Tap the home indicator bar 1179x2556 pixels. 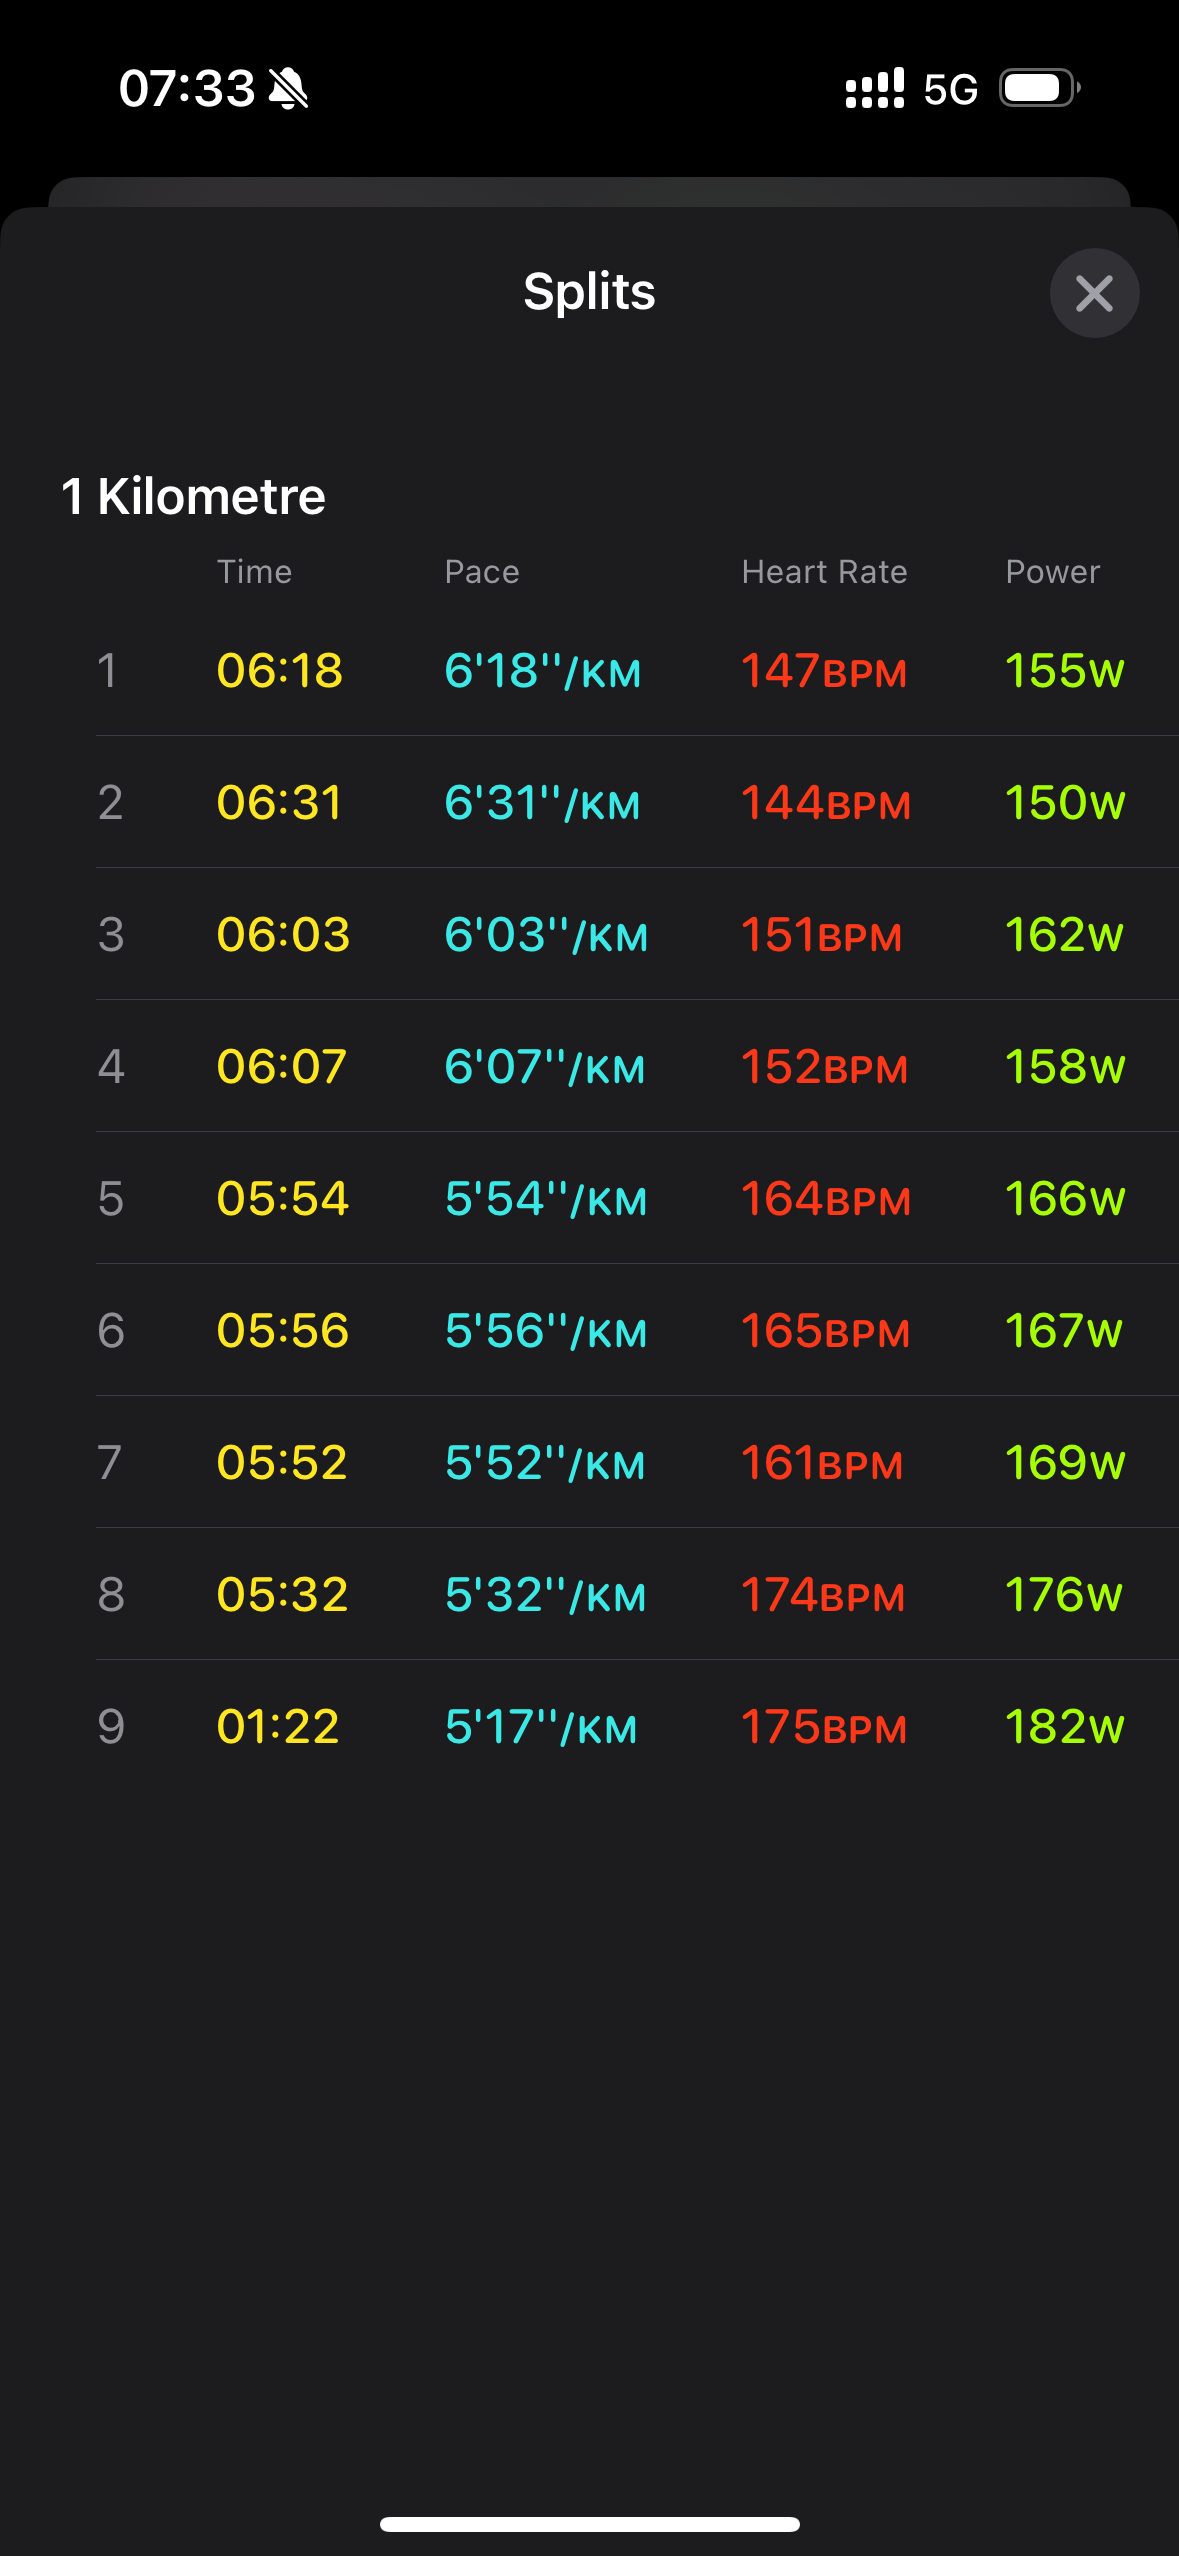[x=589, y=2524]
